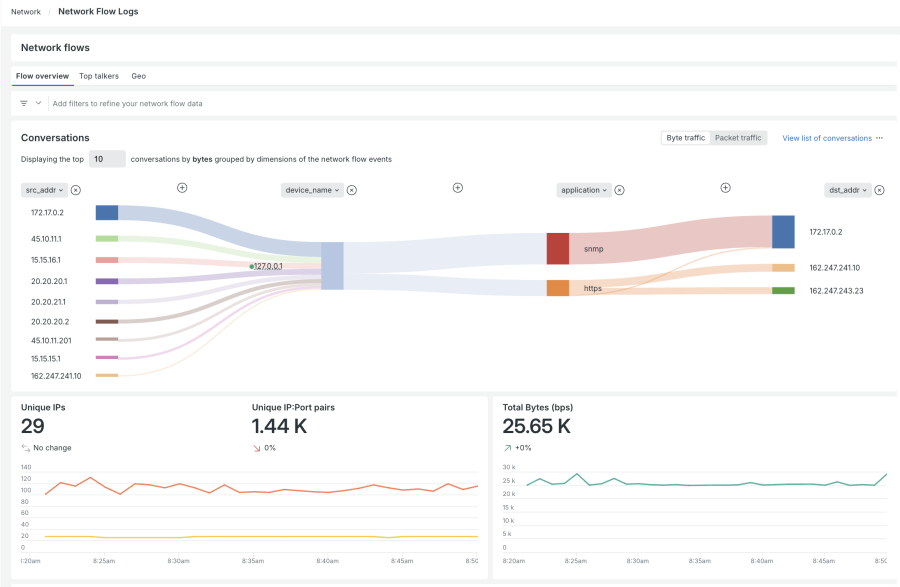Remove the src_addr dimension with its X icon
The width and height of the screenshot is (900, 587).
76,190
